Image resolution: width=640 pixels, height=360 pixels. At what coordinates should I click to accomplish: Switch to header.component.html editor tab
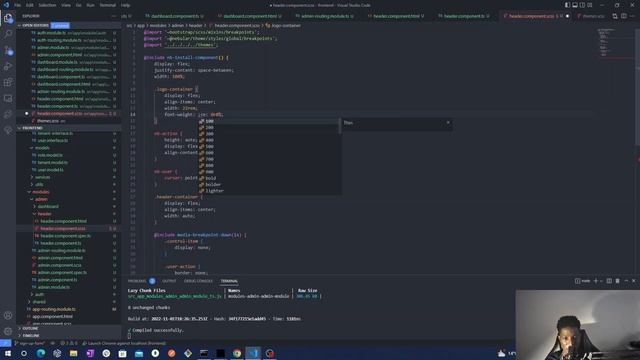pyautogui.click(x=396, y=16)
